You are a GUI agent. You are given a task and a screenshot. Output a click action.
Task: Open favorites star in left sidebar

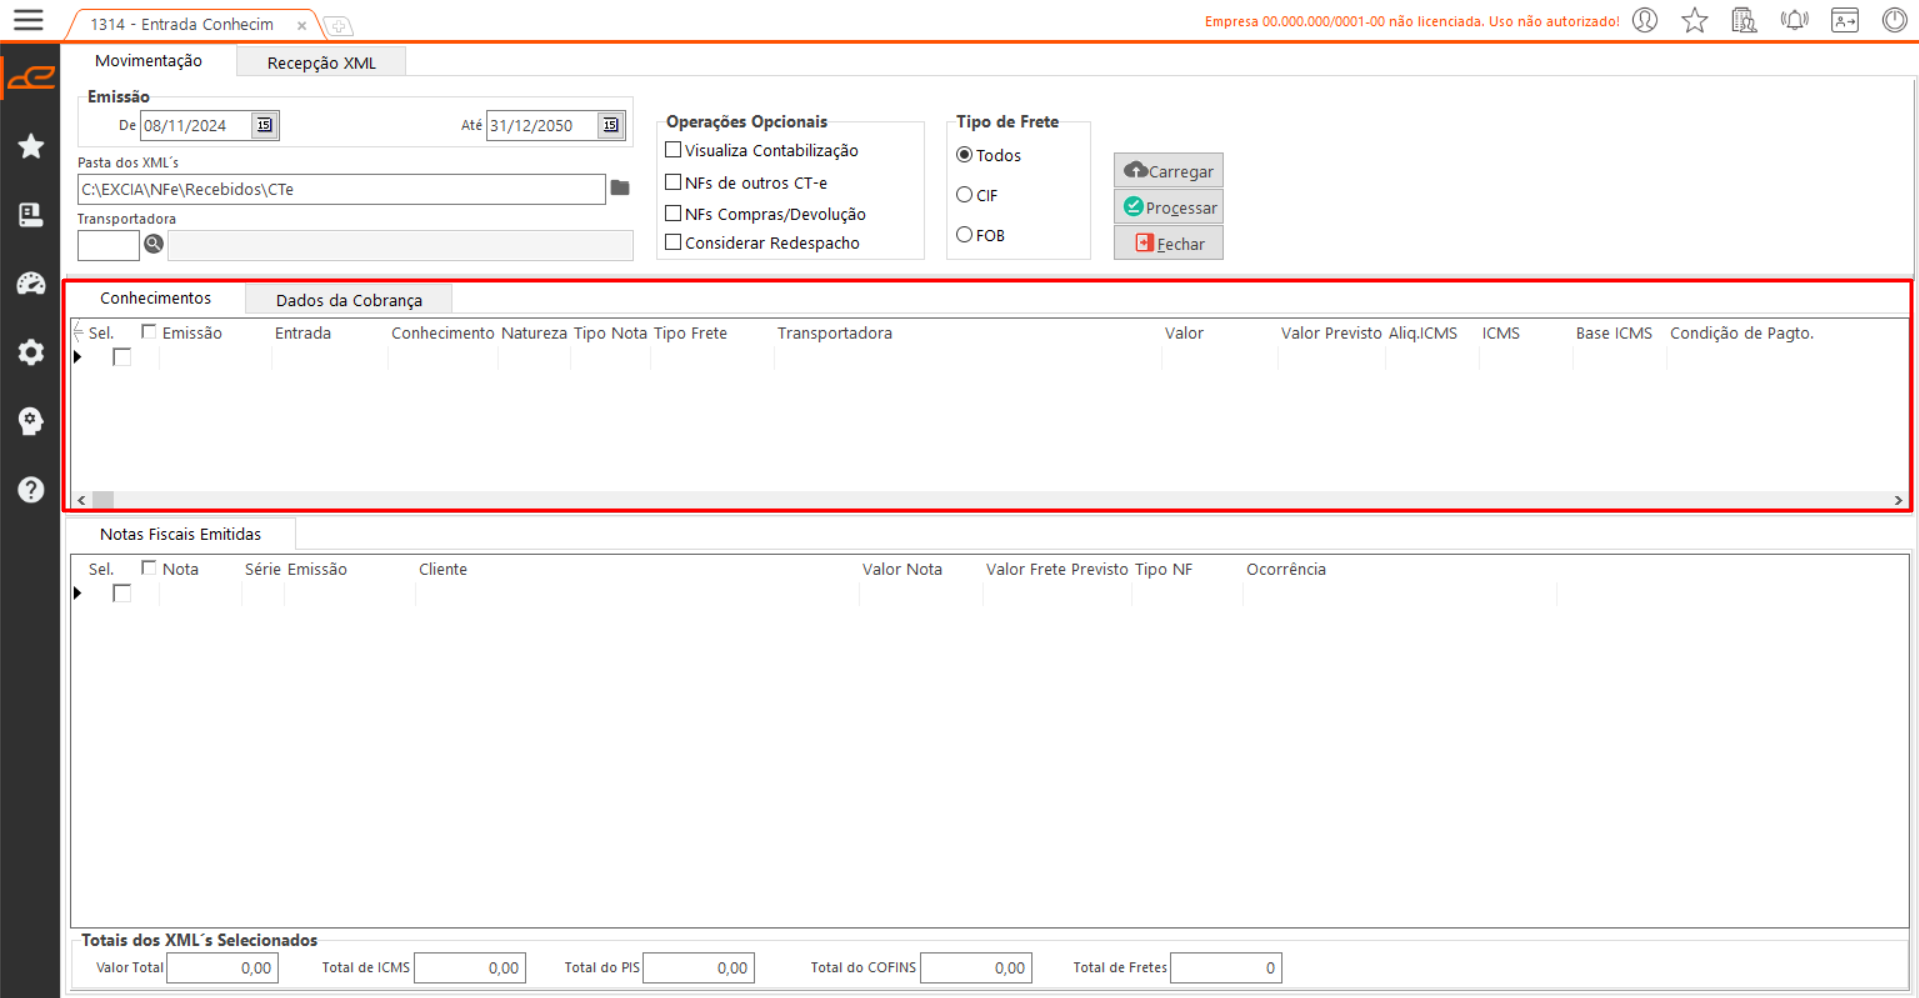pyautogui.click(x=31, y=147)
